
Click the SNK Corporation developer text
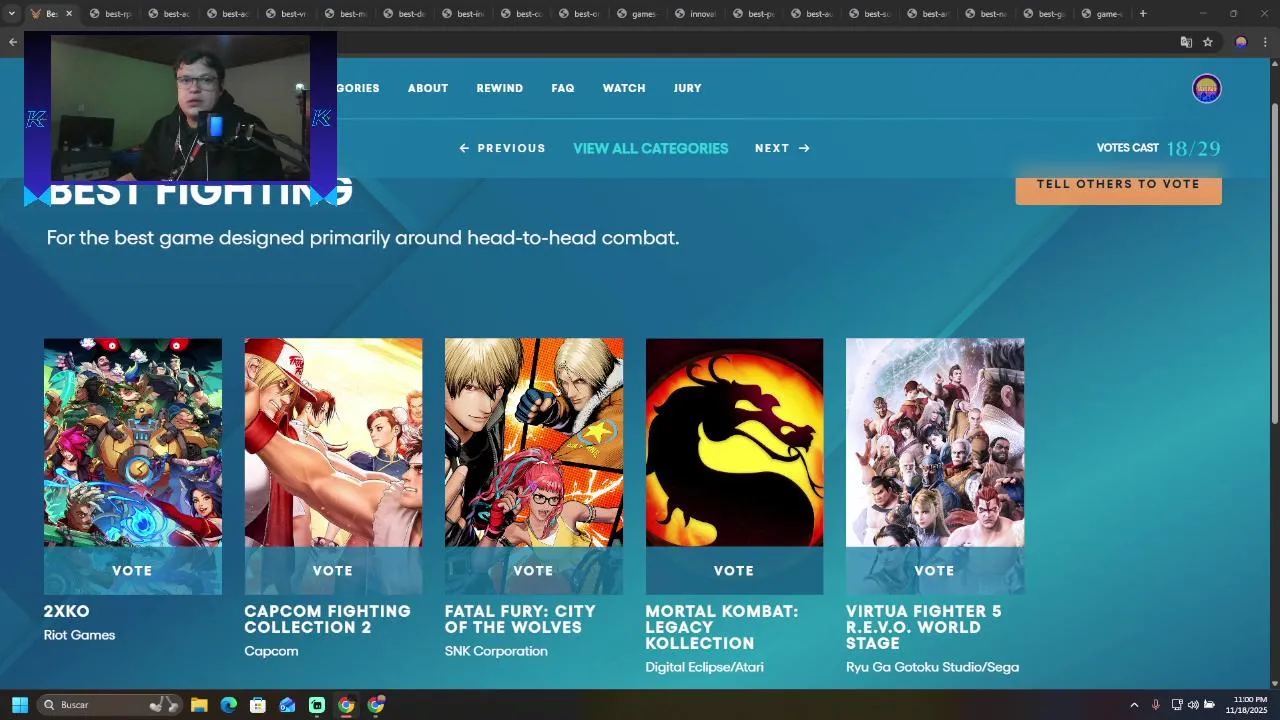(496, 651)
